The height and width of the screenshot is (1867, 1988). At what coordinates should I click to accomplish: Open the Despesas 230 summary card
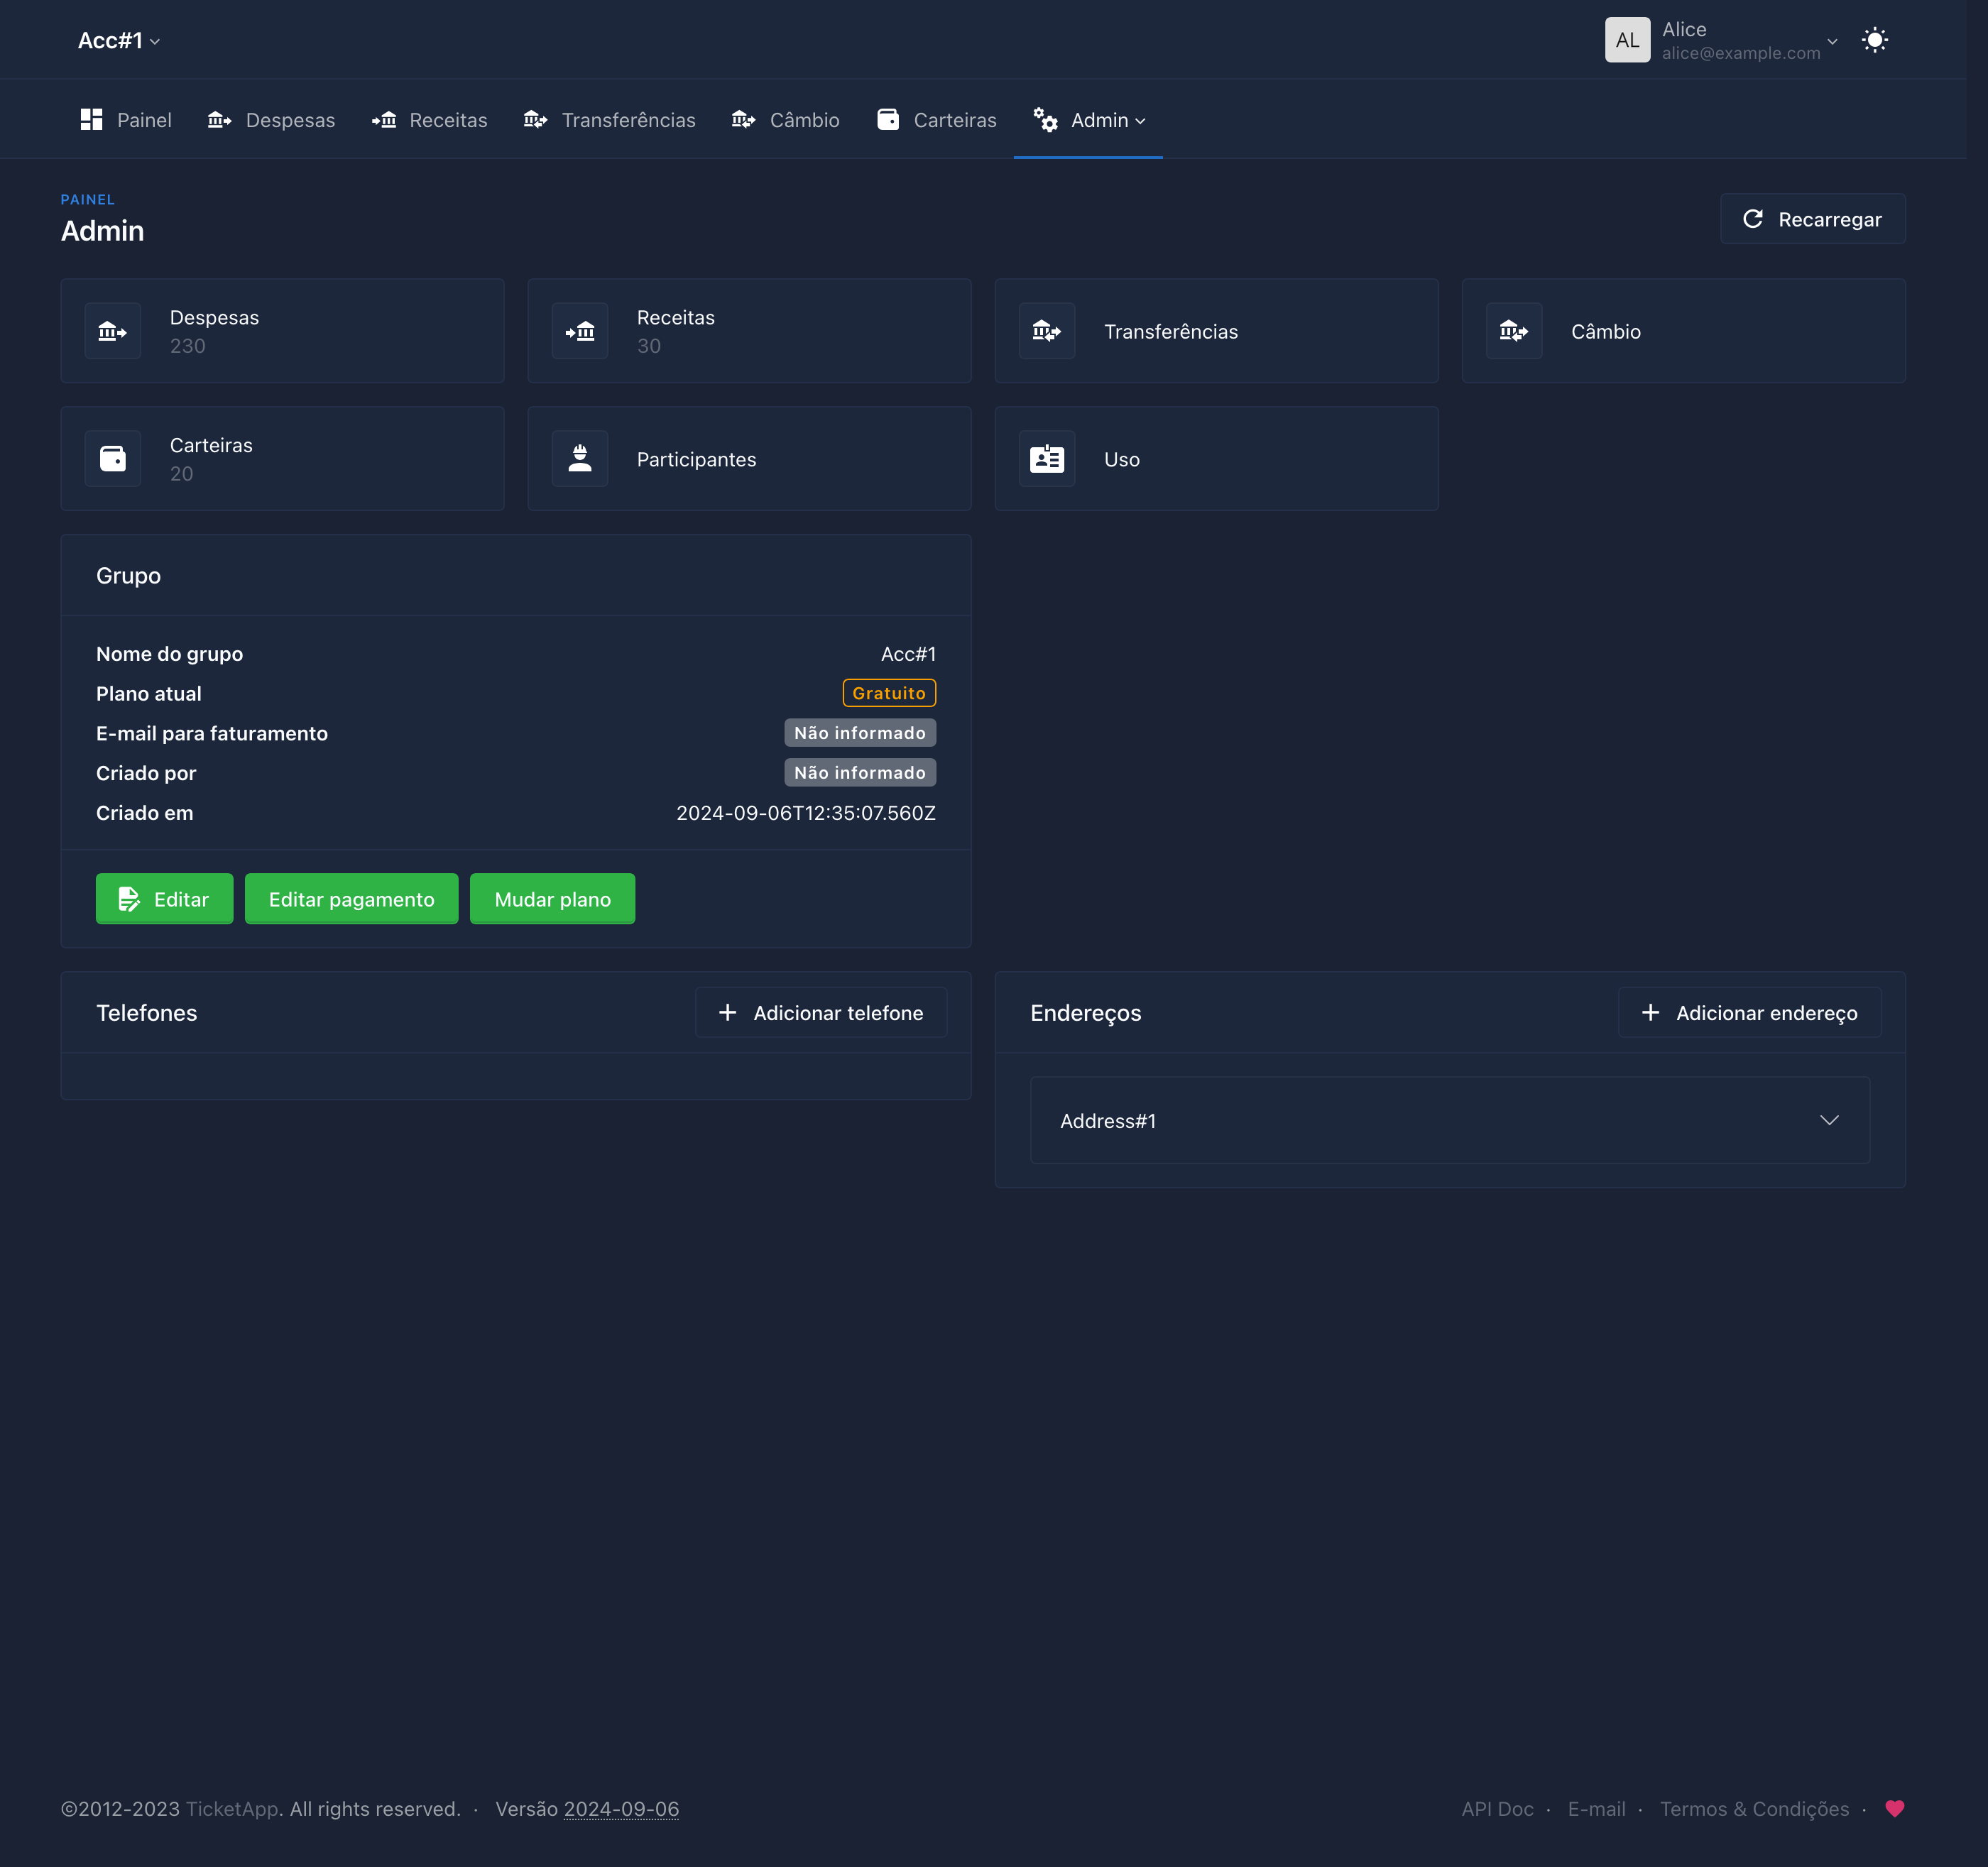[x=282, y=331]
